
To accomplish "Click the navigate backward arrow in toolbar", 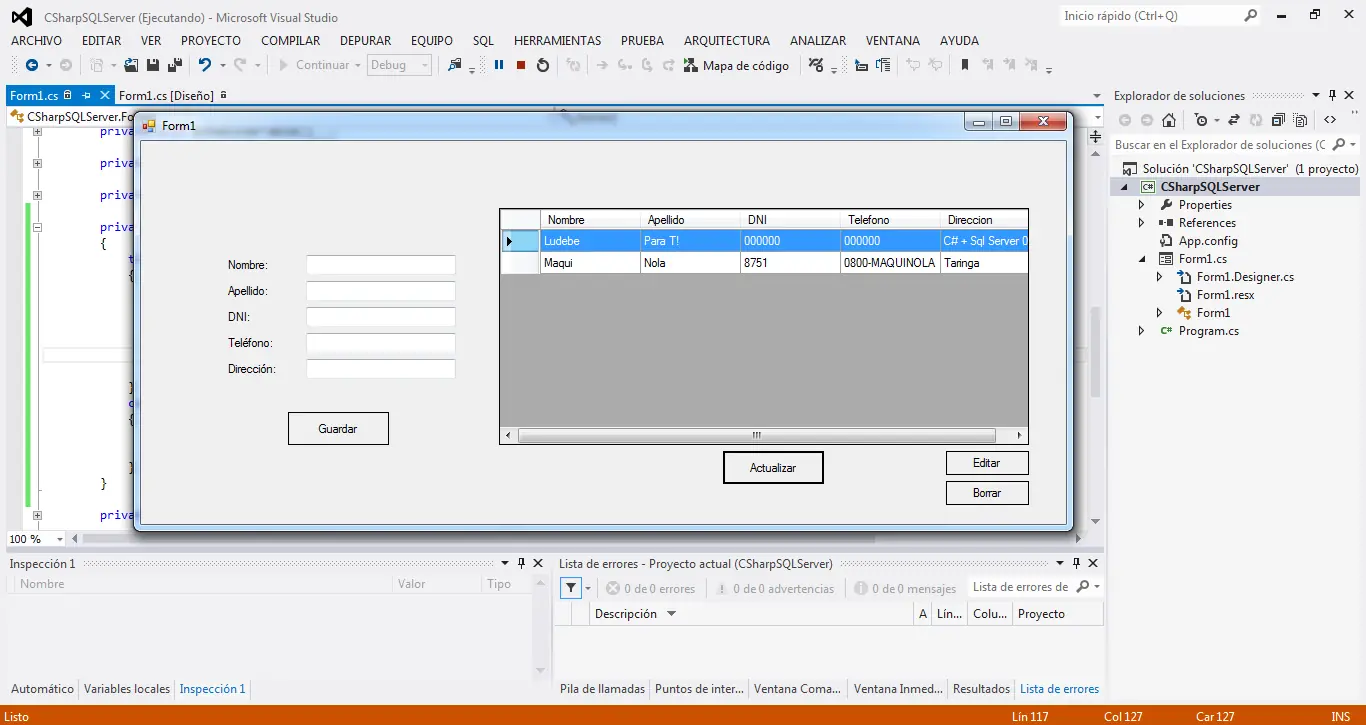I will coord(32,65).
